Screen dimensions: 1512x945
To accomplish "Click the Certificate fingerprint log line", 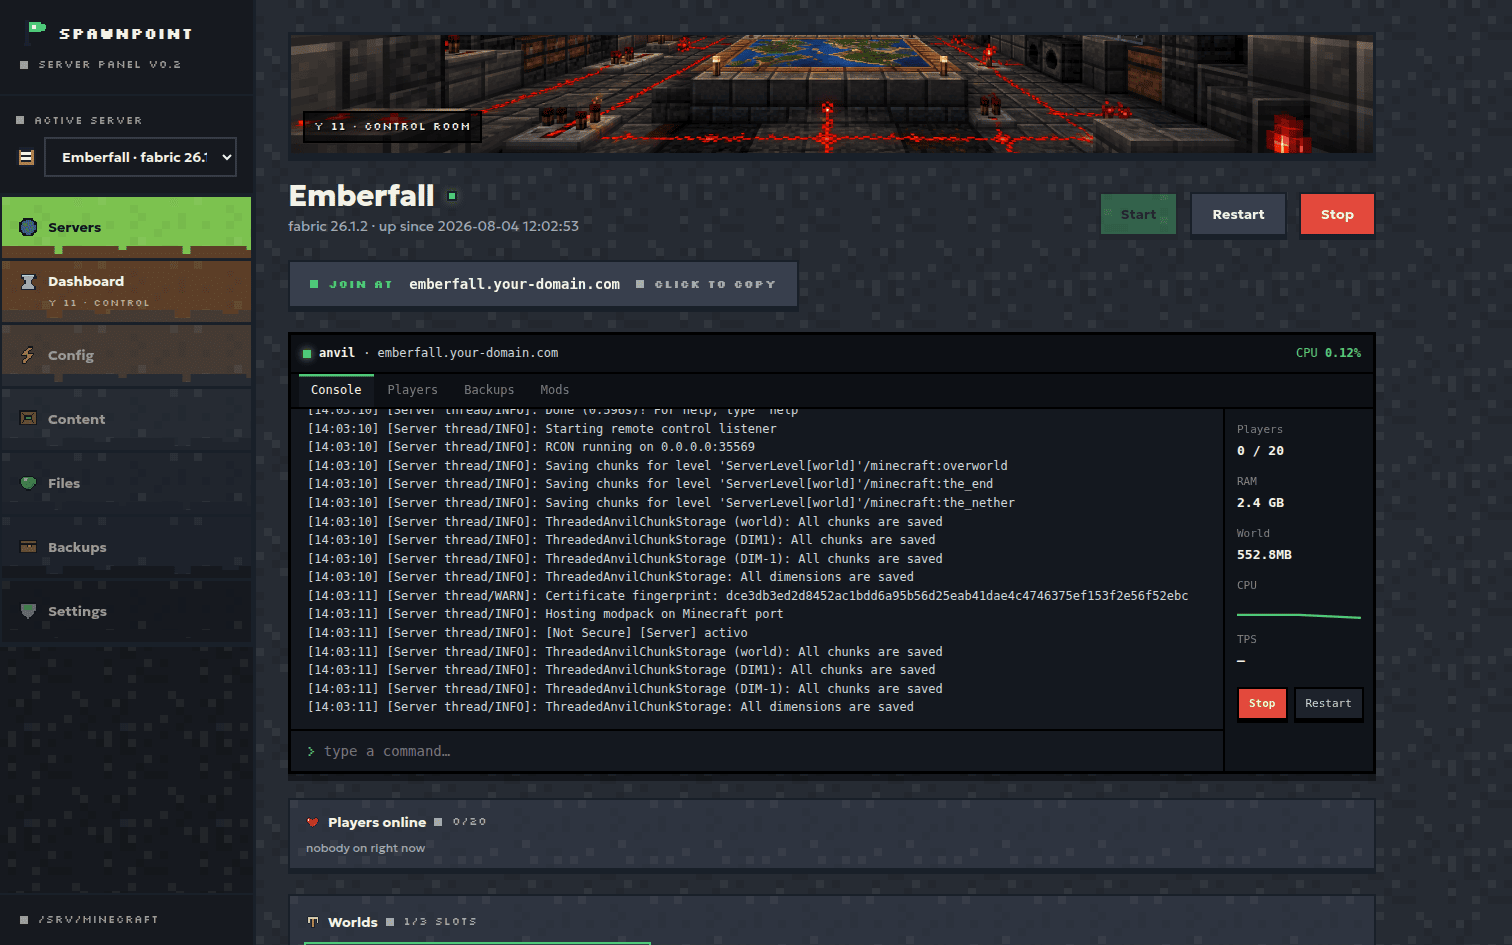I will tap(748, 596).
